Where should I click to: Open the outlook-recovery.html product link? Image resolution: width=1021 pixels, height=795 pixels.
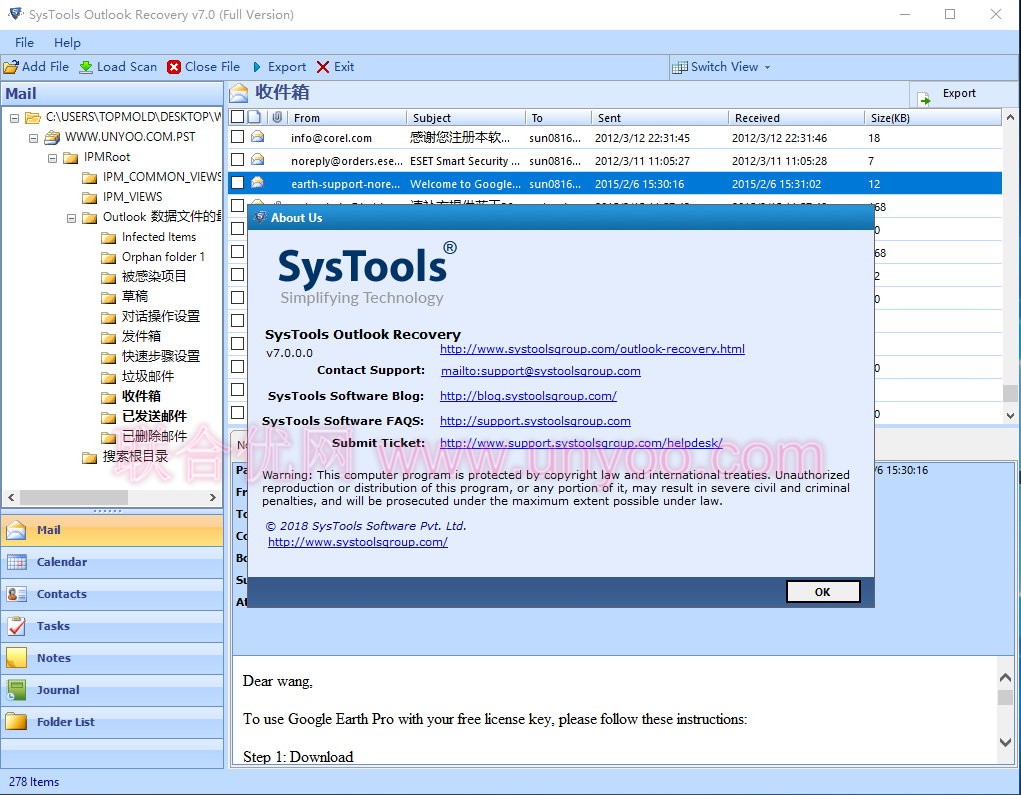(592, 349)
